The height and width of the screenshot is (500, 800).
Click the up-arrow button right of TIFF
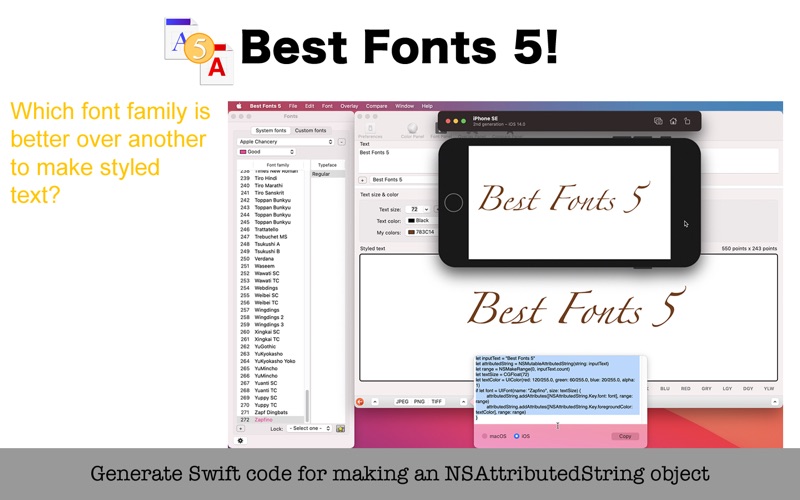pyautogui.click(x=463, y=402)
